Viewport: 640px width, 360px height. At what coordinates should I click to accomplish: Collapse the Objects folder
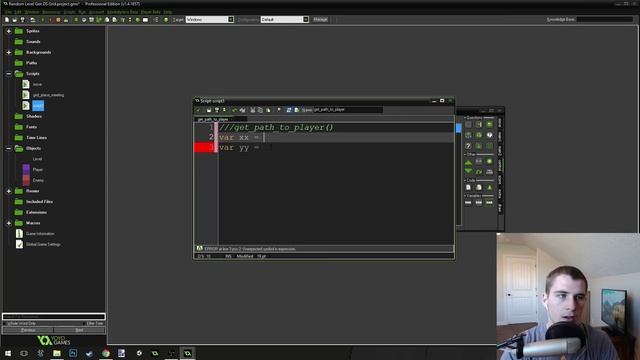[x=9, y=149]
